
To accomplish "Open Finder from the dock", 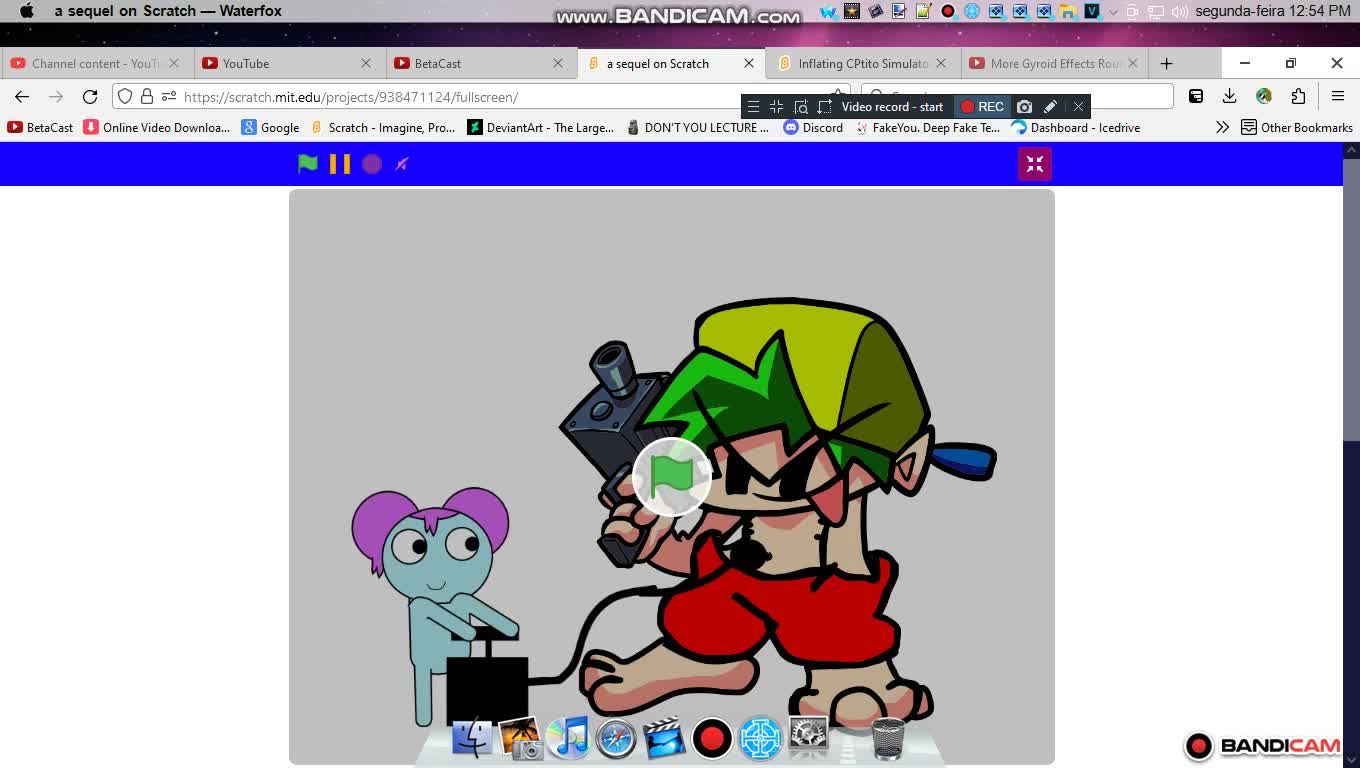I will (x=472, y=739).
